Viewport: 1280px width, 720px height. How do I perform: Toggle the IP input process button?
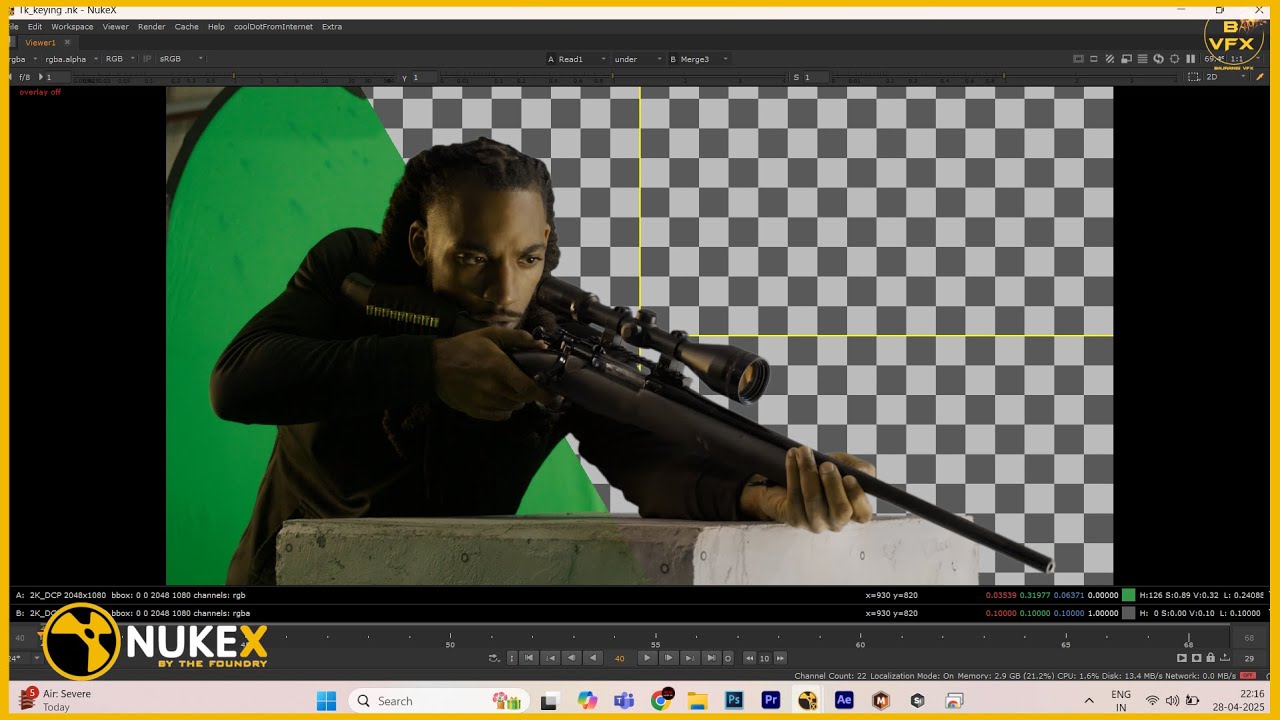click(147, 59)
